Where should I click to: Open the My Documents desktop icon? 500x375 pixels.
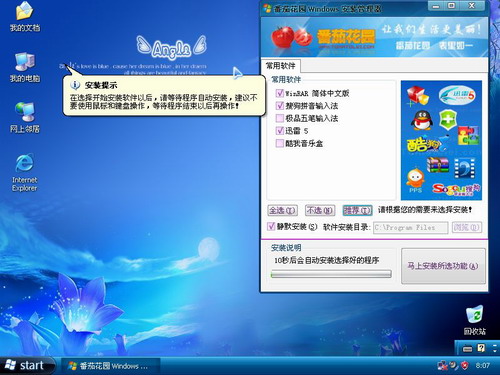(25, 17)
